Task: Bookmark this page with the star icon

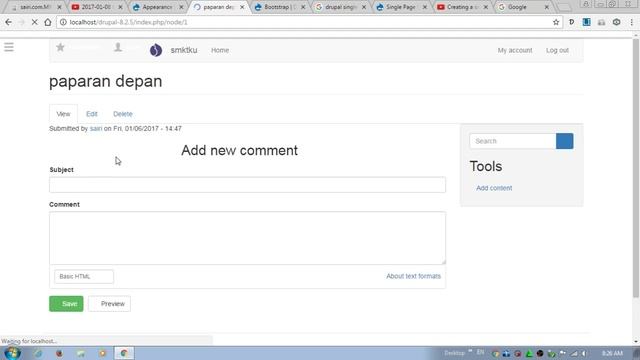Action: click(556, 22)
